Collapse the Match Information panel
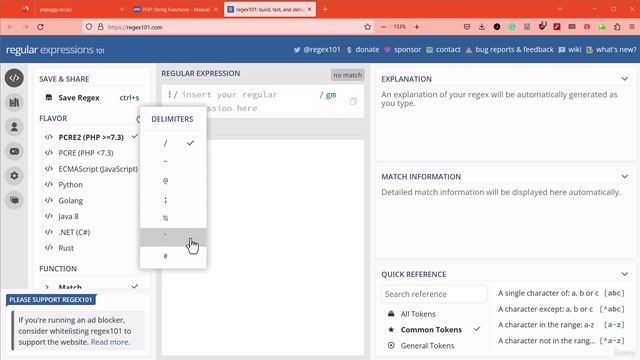 [624, 176]
